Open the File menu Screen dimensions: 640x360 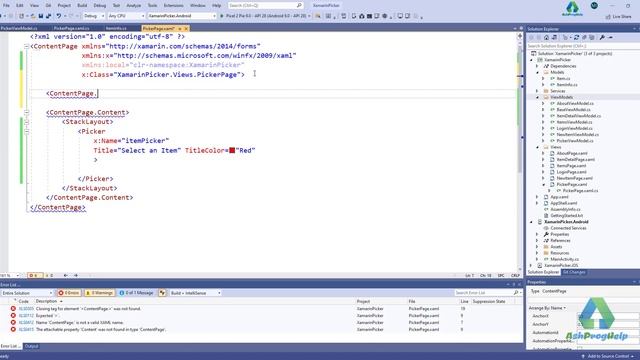[6, 5]
